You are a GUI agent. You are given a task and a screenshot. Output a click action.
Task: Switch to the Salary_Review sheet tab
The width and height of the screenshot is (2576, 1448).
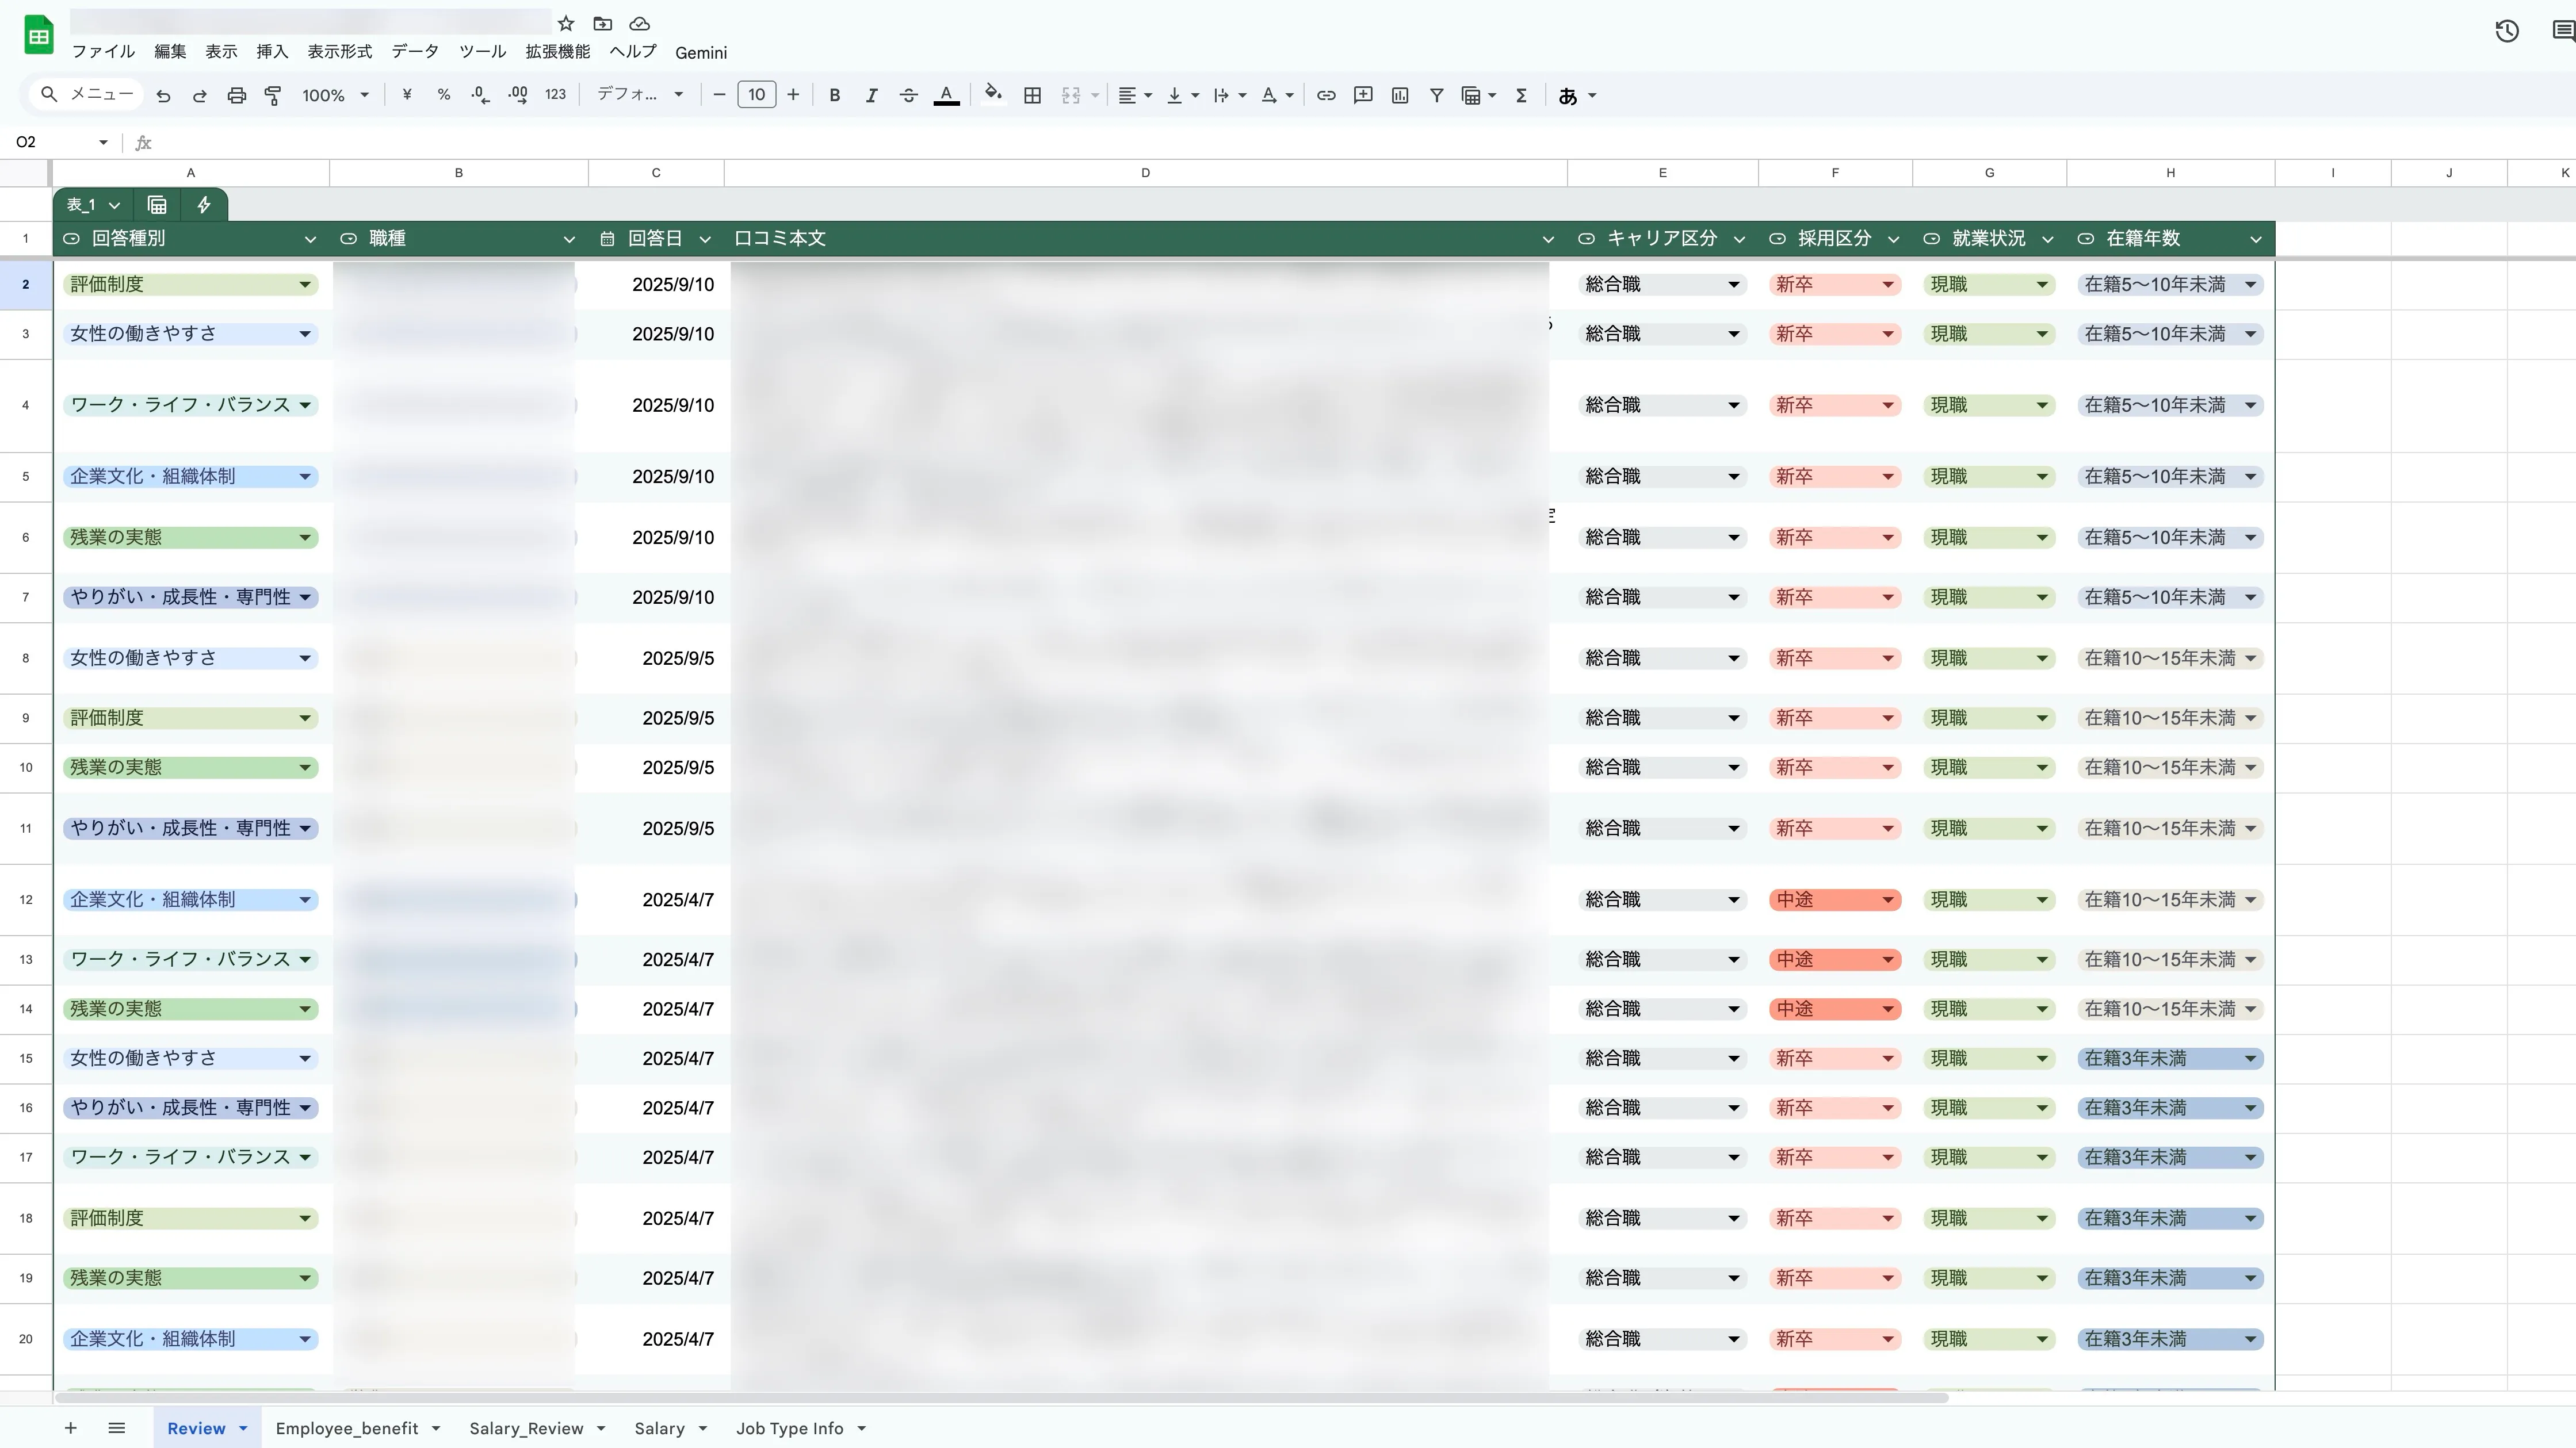click(526, 1428)
